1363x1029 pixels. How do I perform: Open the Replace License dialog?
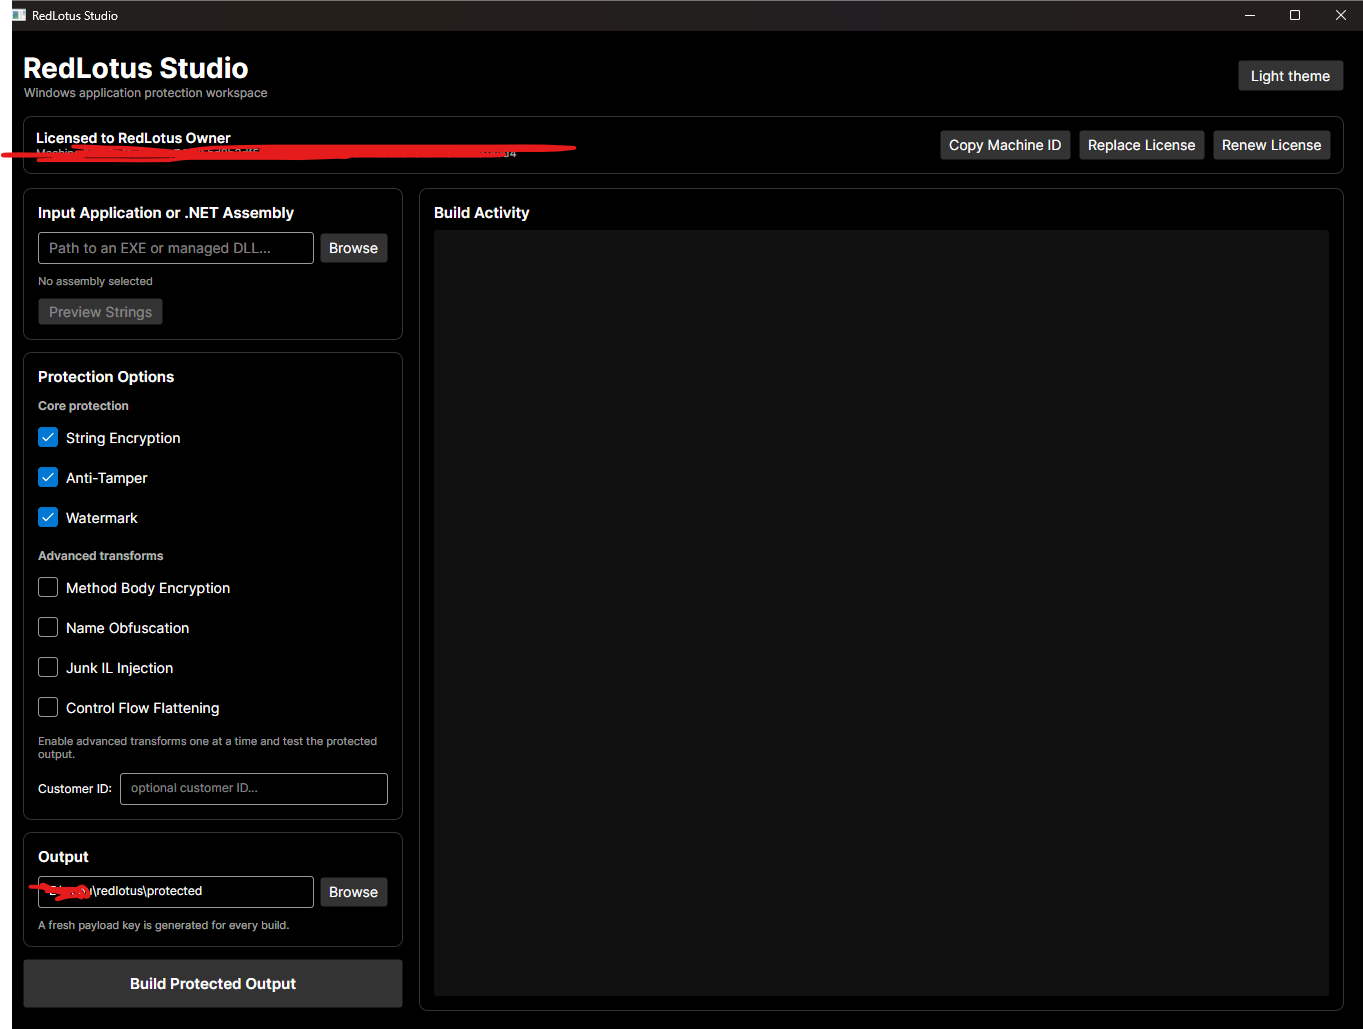pos(1141,145)
